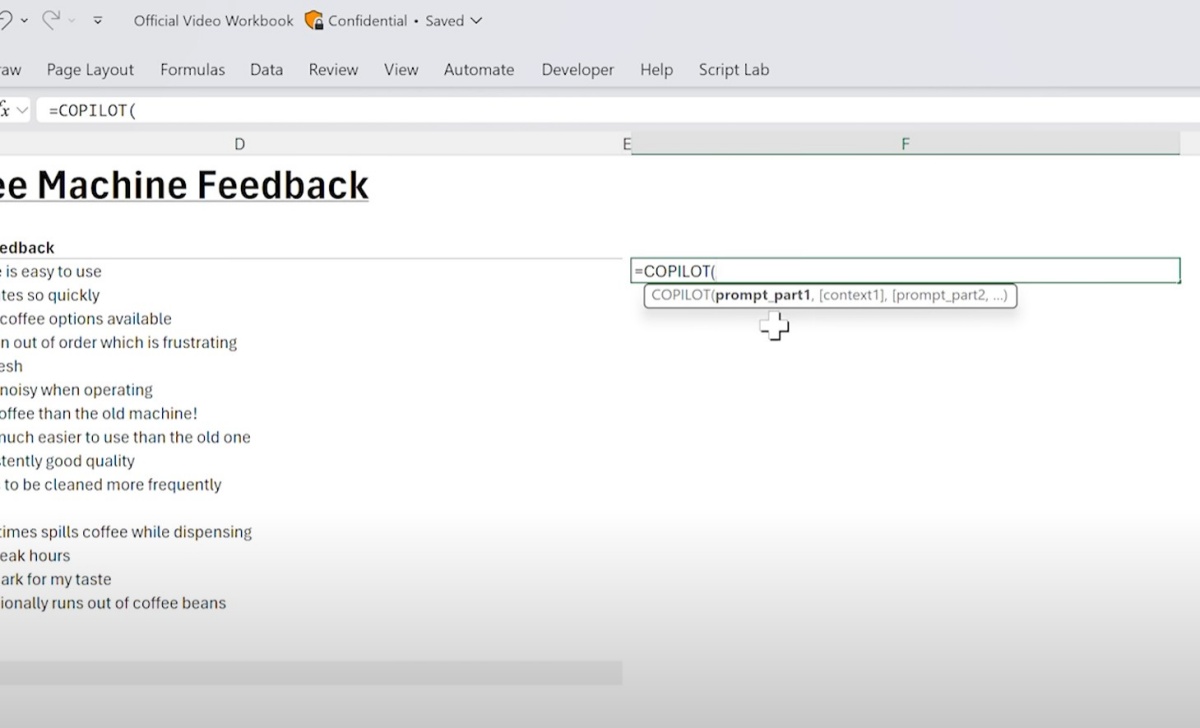
Task: Select the 'Machine Feedback' title cell
Action: click(x=184, y=185)
